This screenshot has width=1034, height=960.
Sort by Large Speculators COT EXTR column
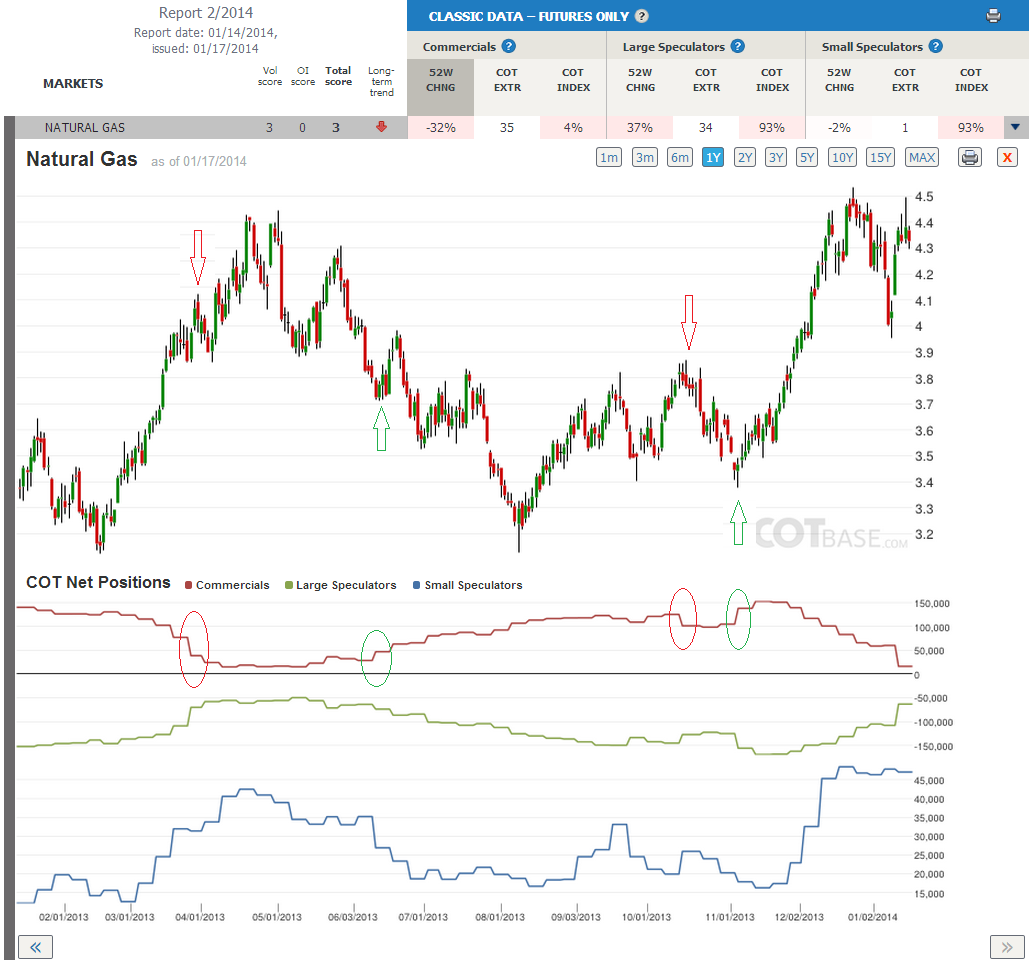click(x=706, y=80)
